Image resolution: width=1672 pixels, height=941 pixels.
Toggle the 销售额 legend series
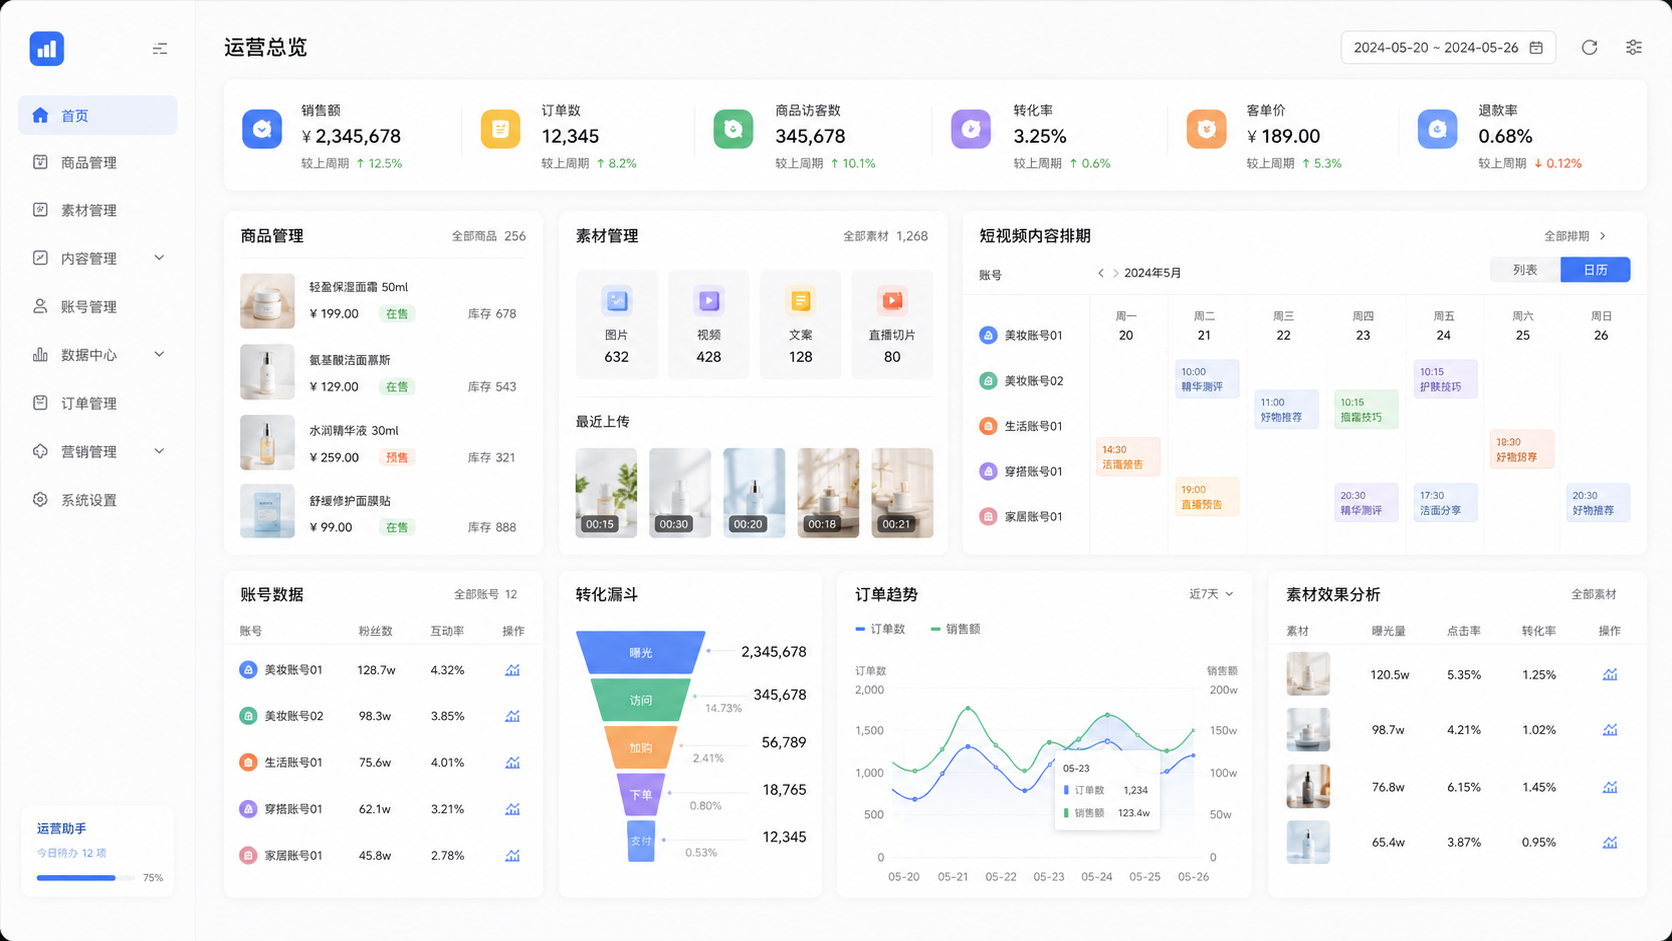(955, 629)
